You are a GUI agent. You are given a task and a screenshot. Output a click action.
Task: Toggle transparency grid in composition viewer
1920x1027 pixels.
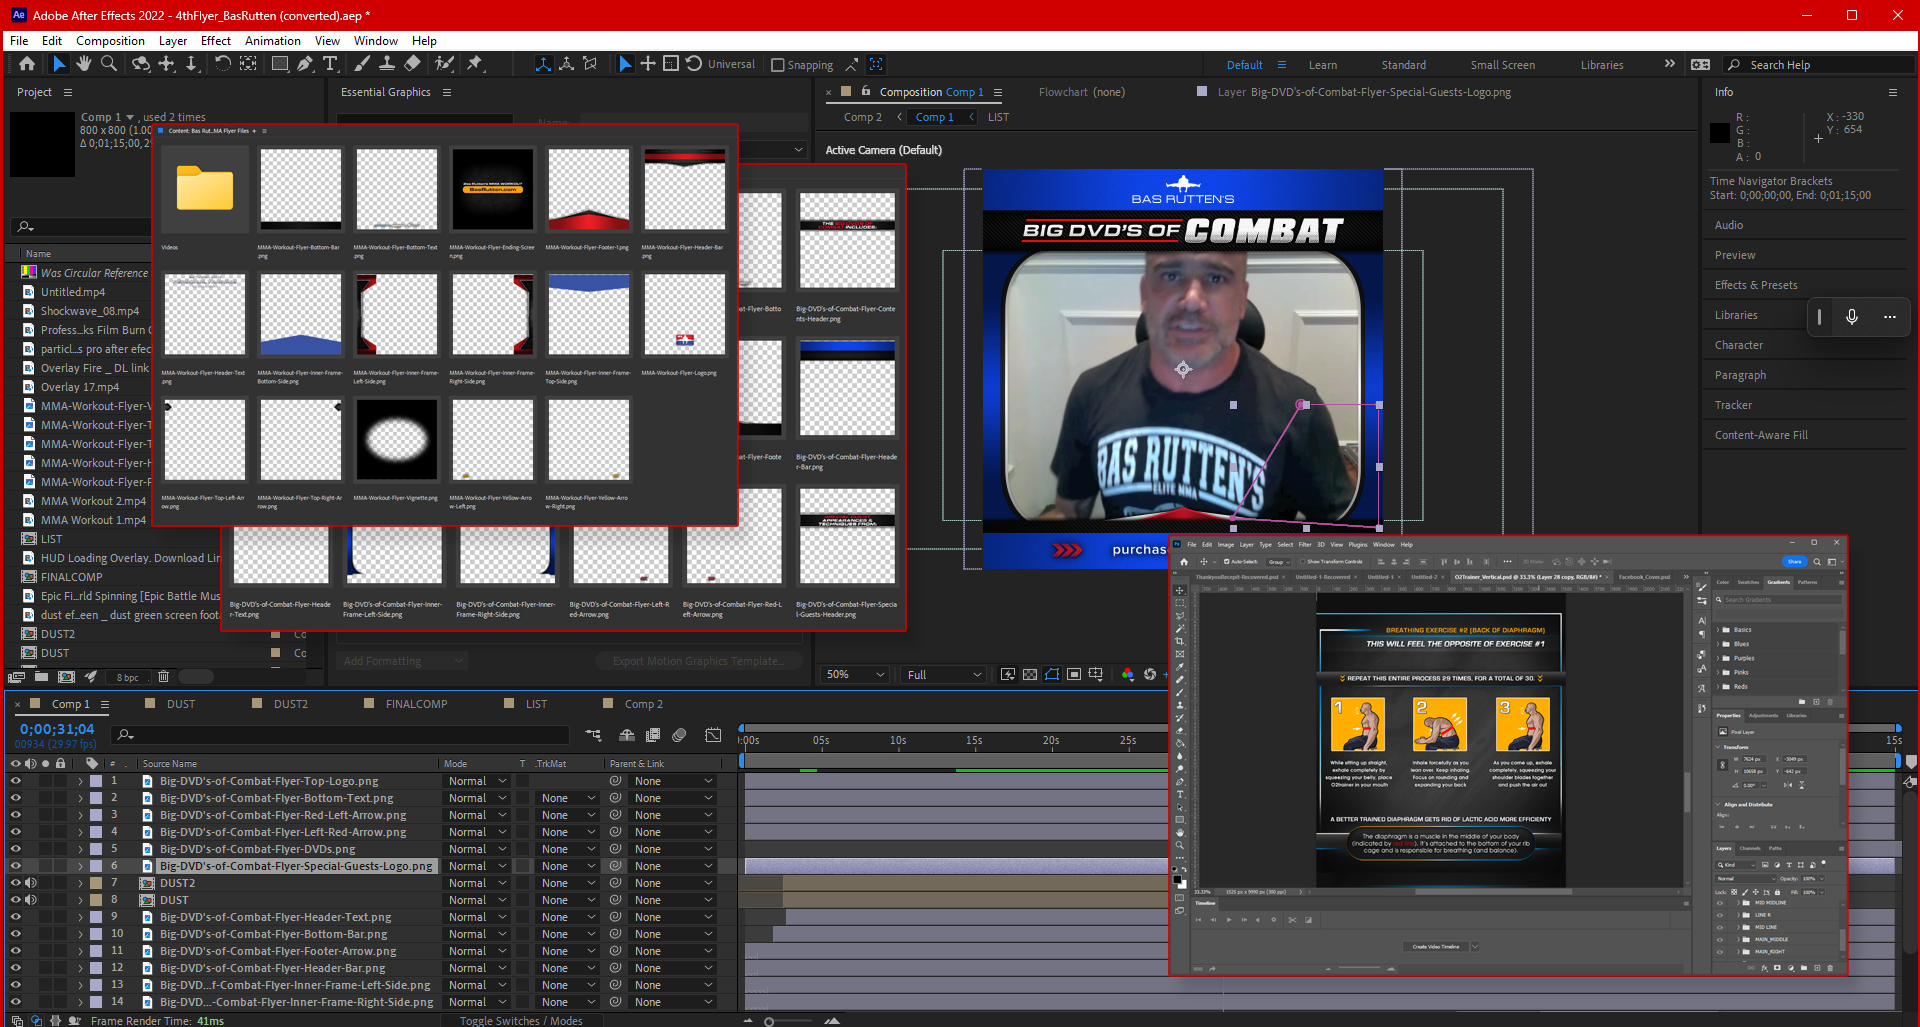(x=1030, y=675)
